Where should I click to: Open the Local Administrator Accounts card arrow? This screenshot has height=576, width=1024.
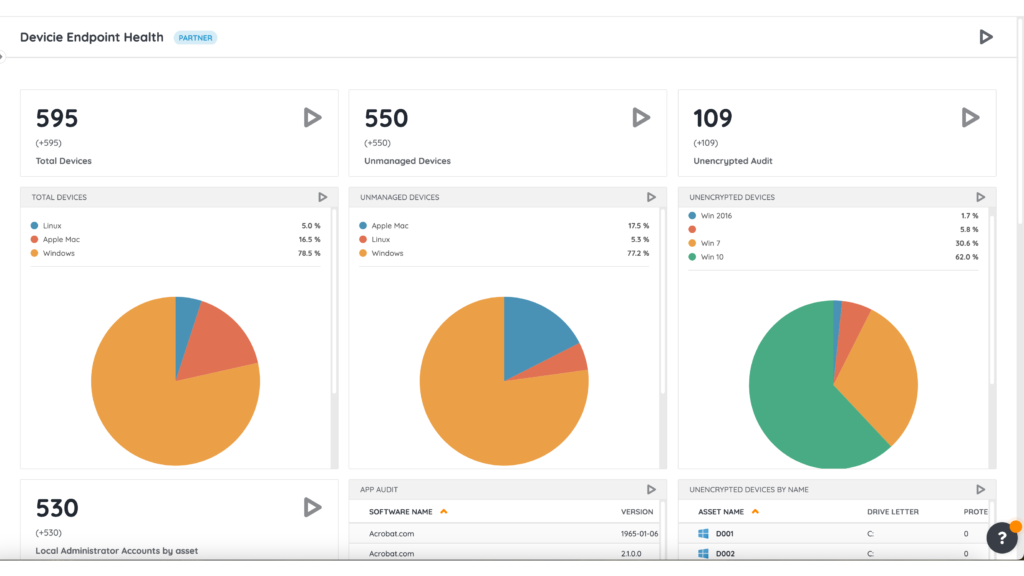312,507
